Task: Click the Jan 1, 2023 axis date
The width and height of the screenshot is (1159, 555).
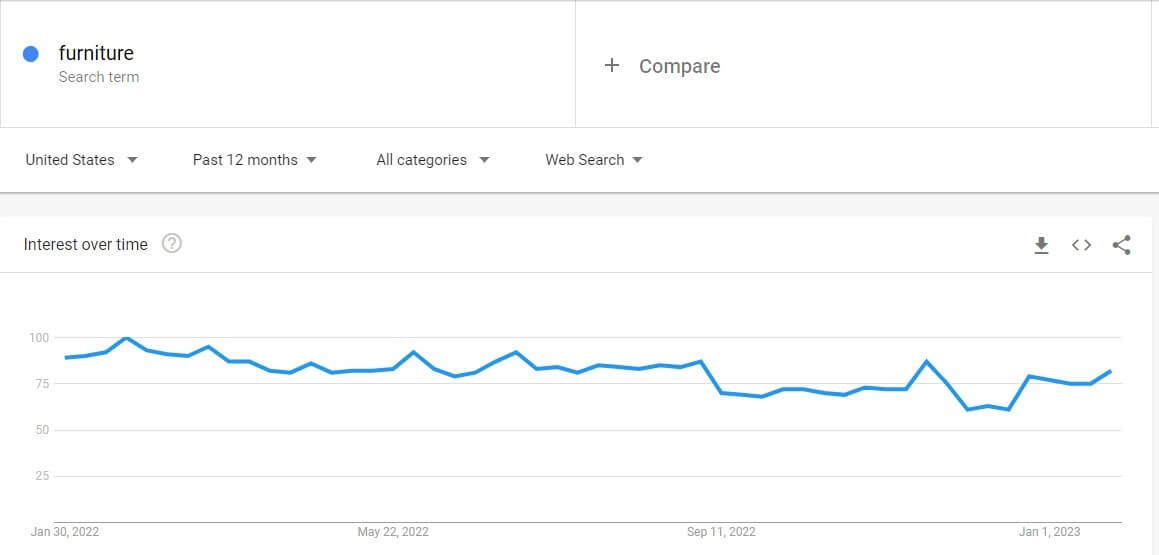Action: point(1050,532)
